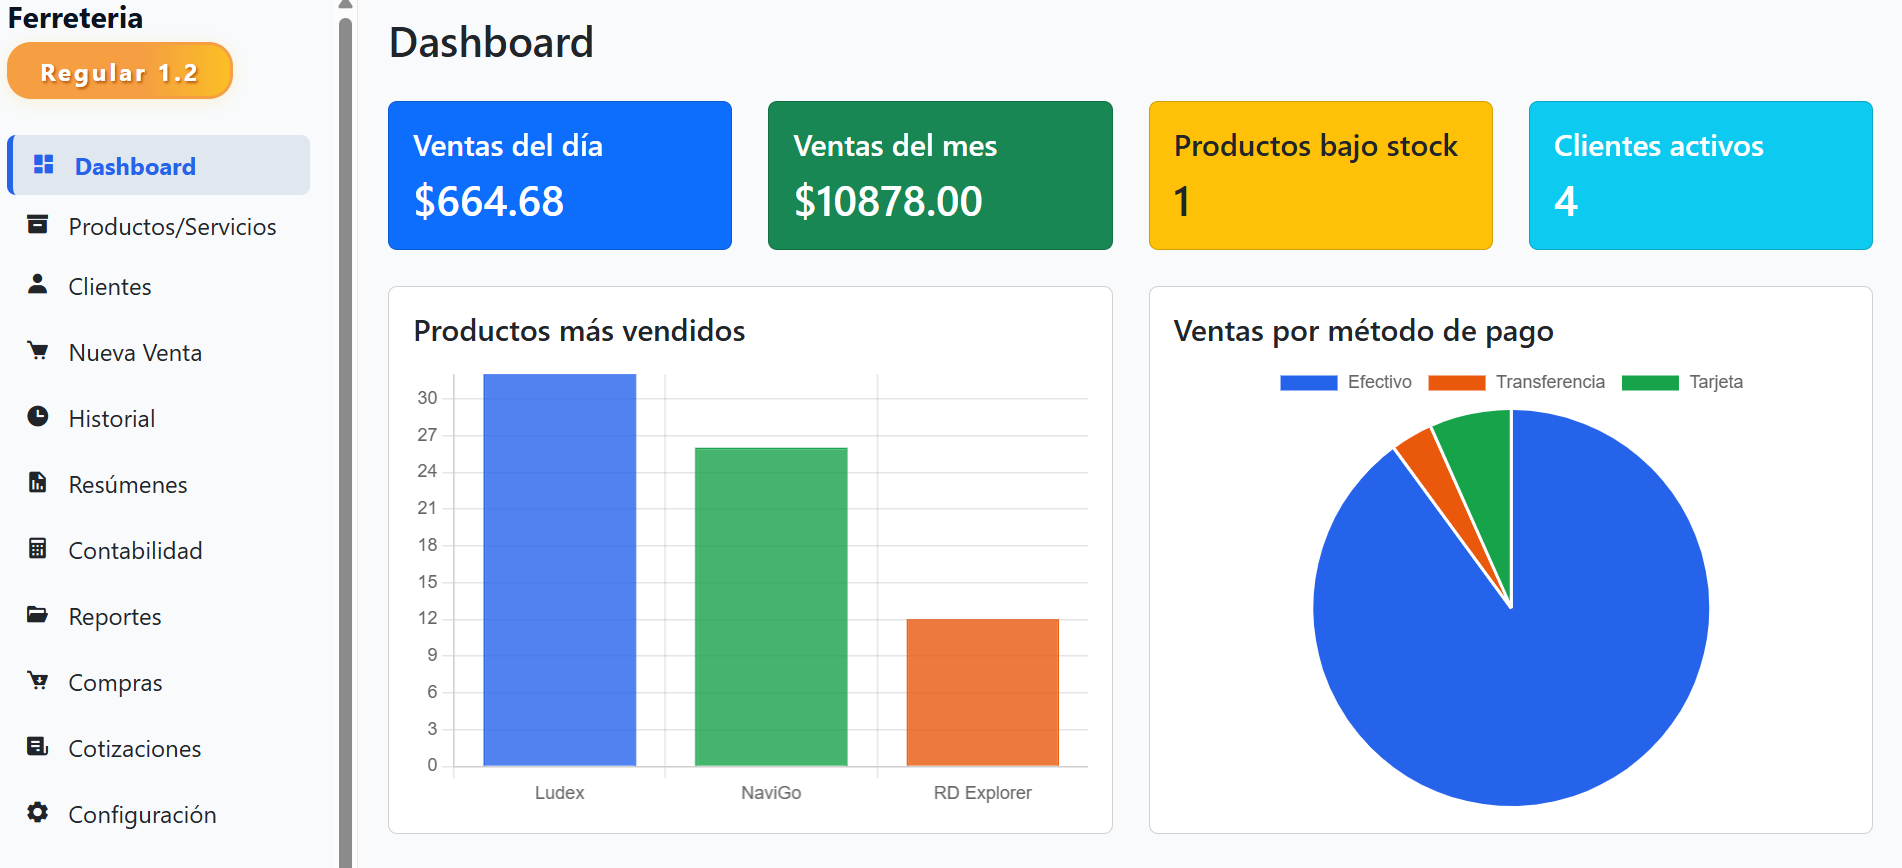The height and width of the screenshot is (868, 1902).
Task: Click the Reportes folder icon
Action: (x=38, y=615)
